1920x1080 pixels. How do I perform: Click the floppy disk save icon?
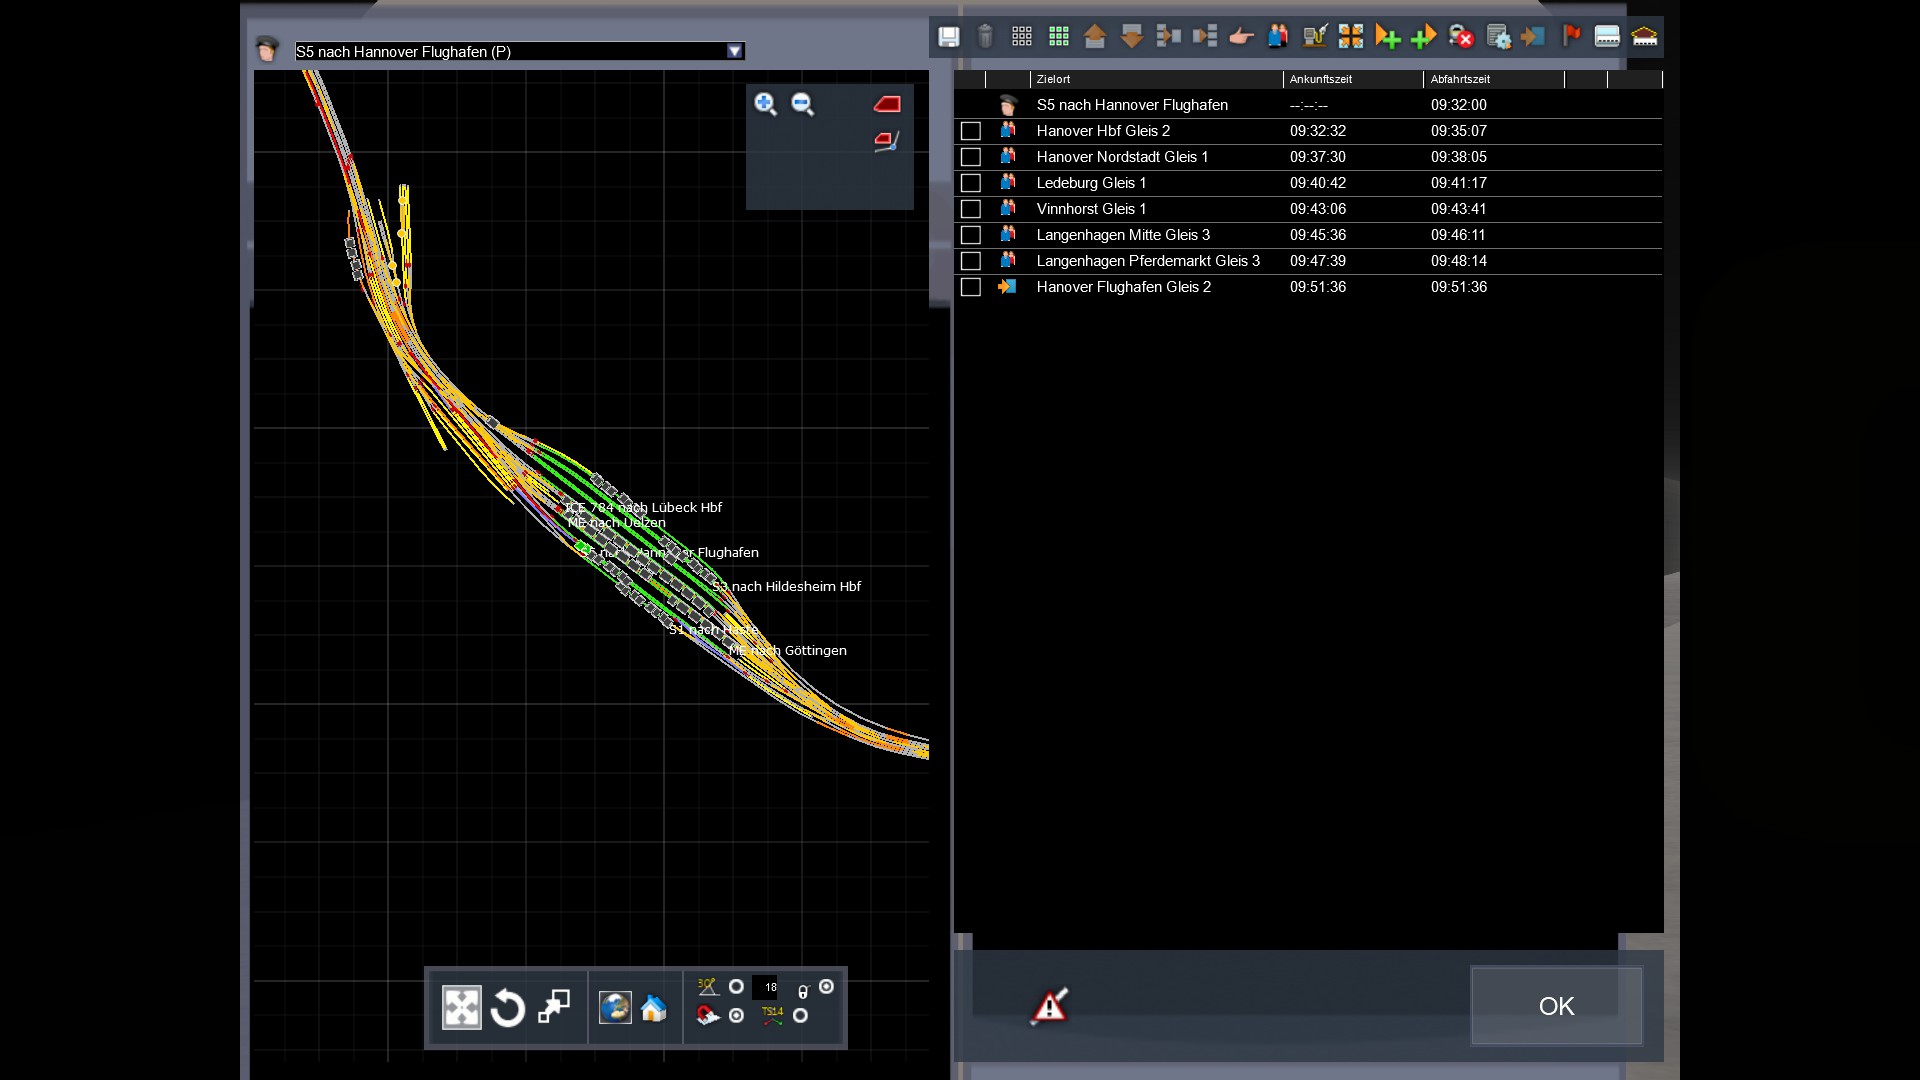click(948, 37)
